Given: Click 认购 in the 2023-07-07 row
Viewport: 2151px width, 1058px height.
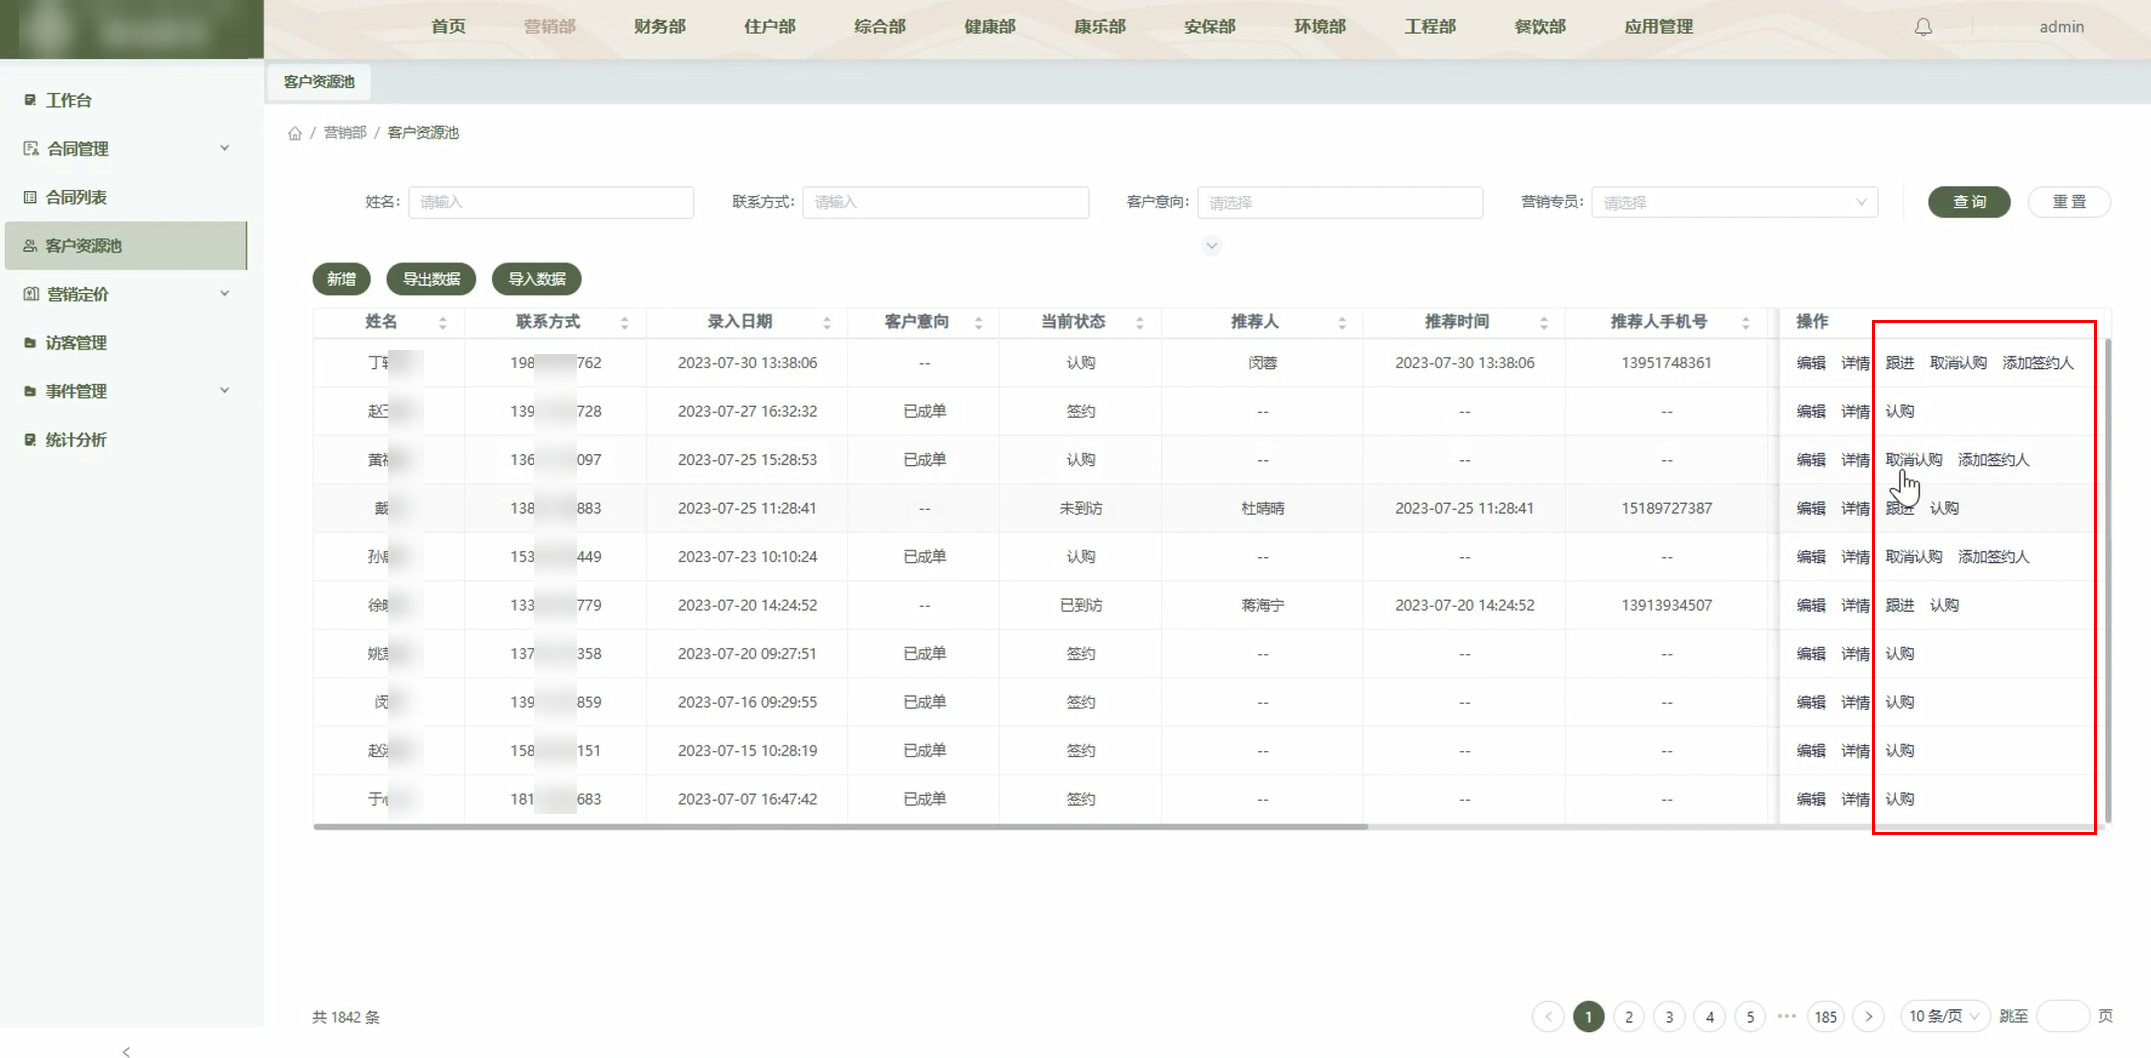Looking at the screenshot, I should [x=1900, y=799].
